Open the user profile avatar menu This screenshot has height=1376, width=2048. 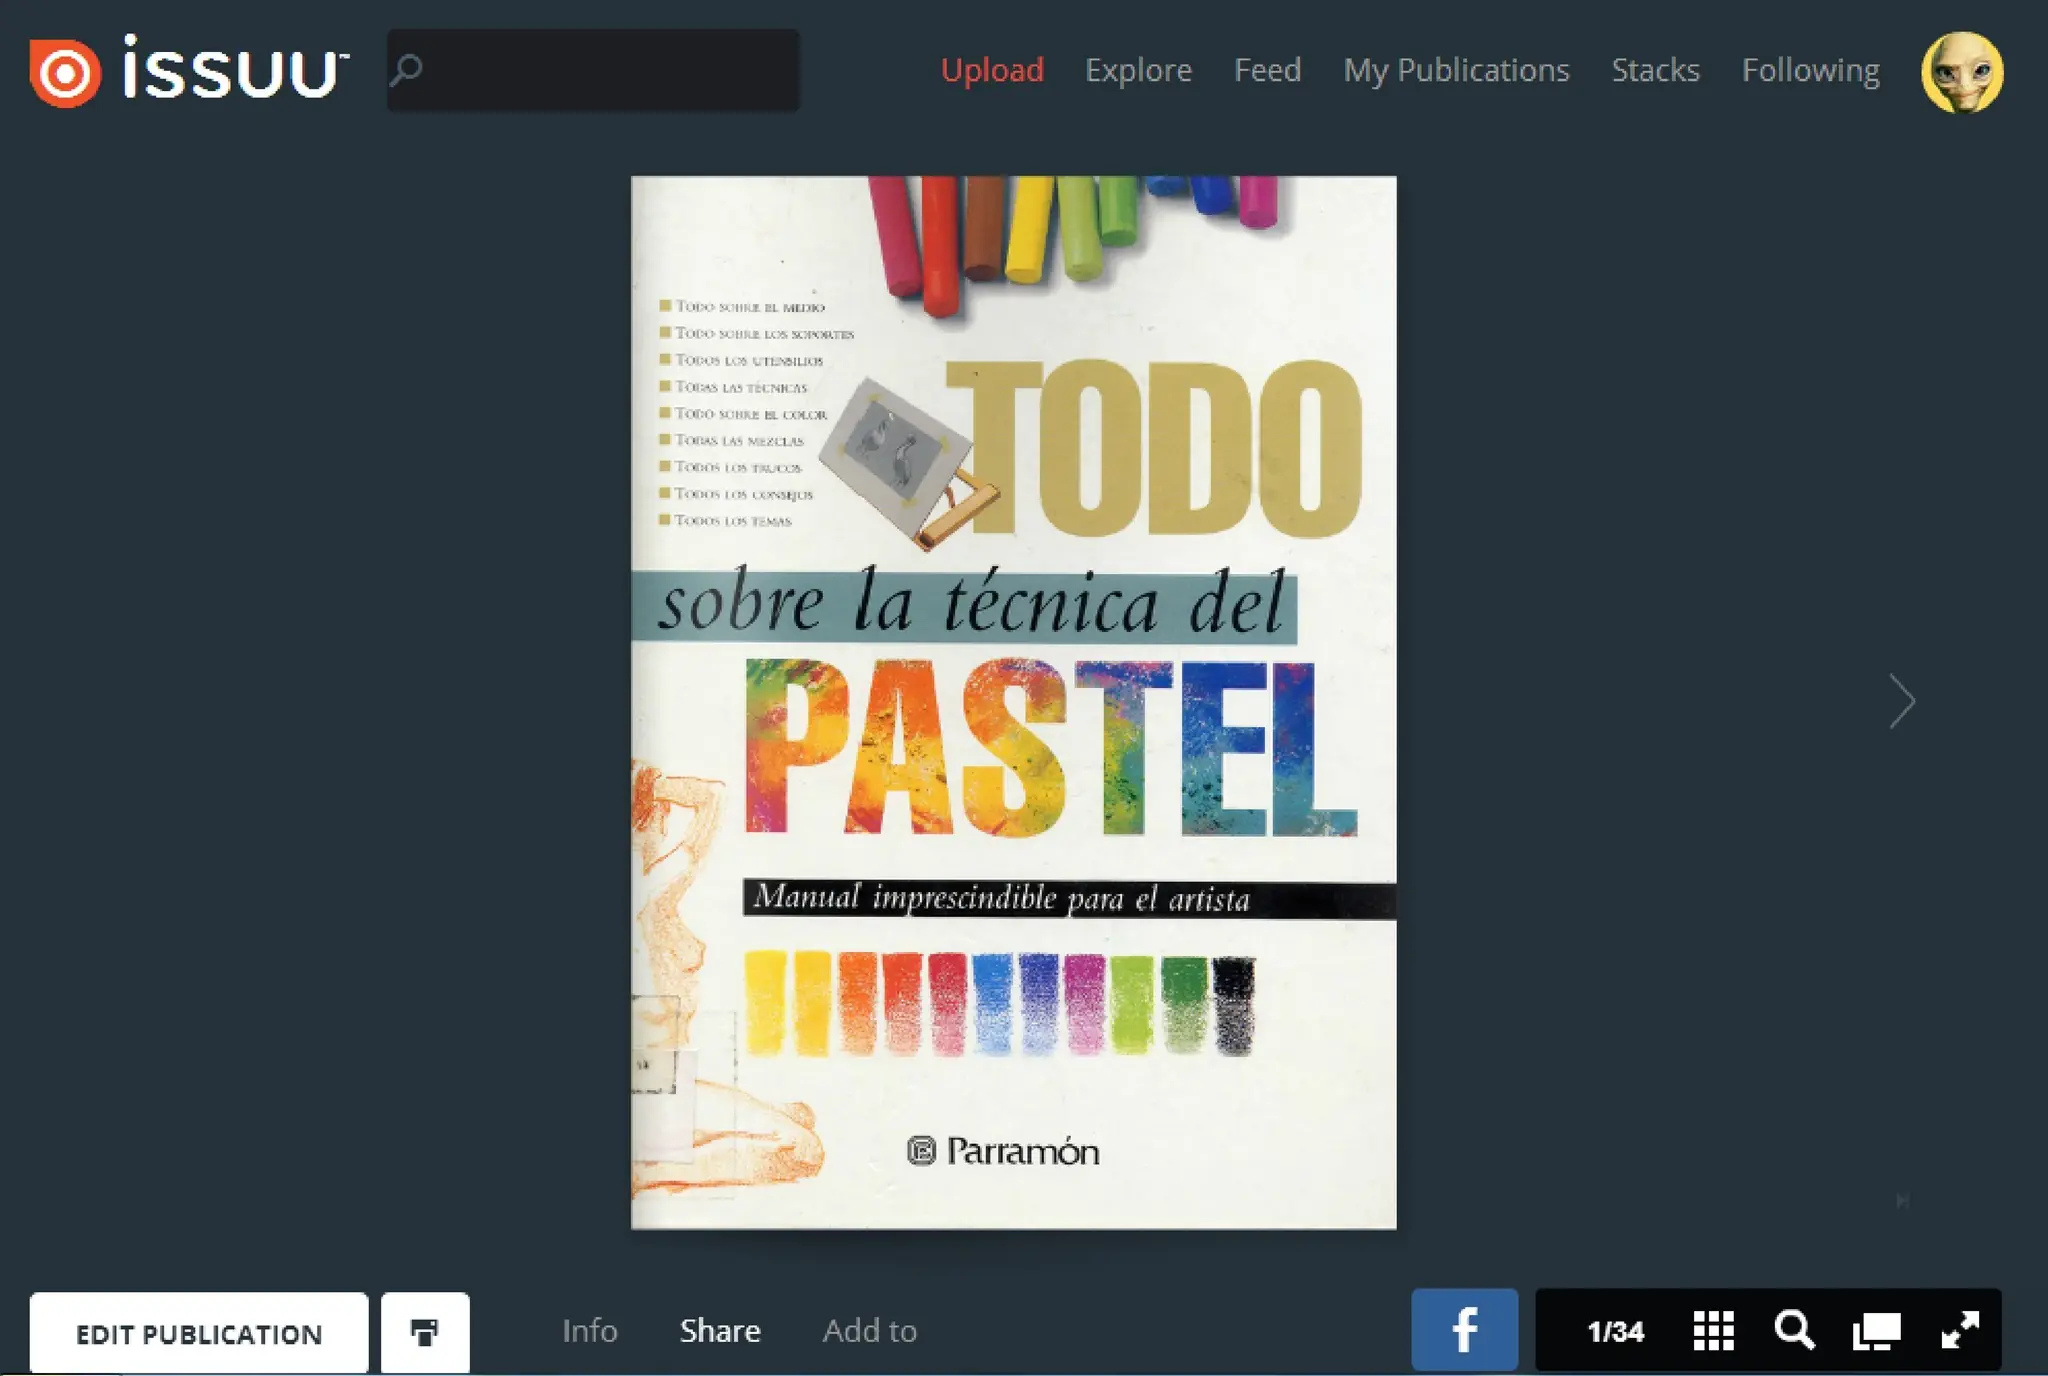click(1962, 72)
